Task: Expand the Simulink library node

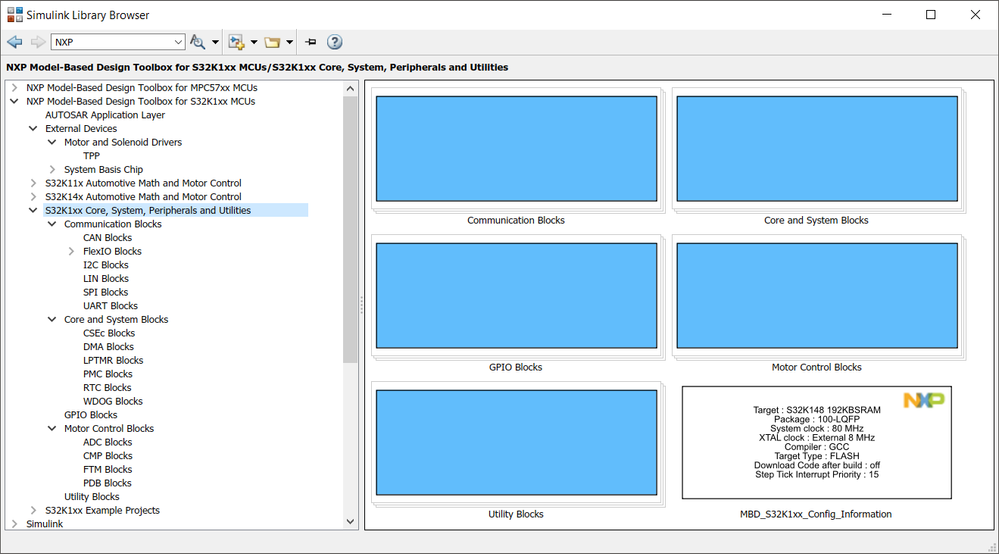Action: click(14, 524)
